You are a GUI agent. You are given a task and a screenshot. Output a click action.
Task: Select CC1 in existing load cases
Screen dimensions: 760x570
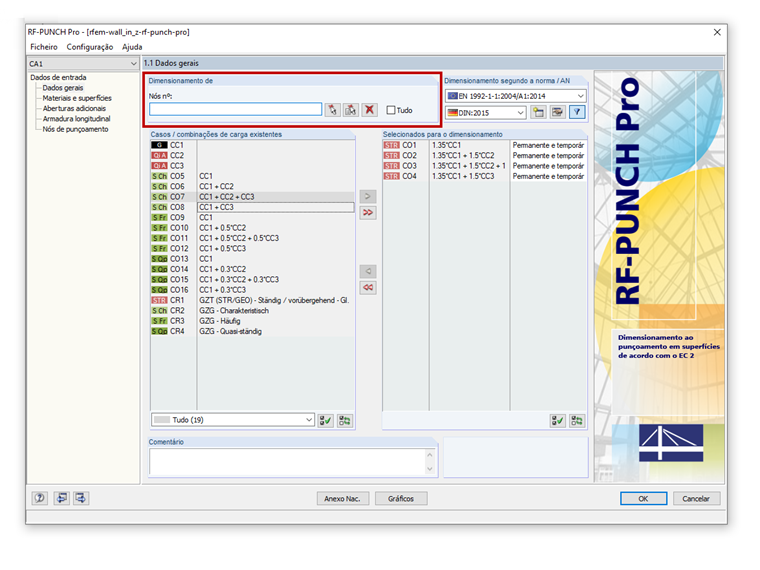[252, 145]
